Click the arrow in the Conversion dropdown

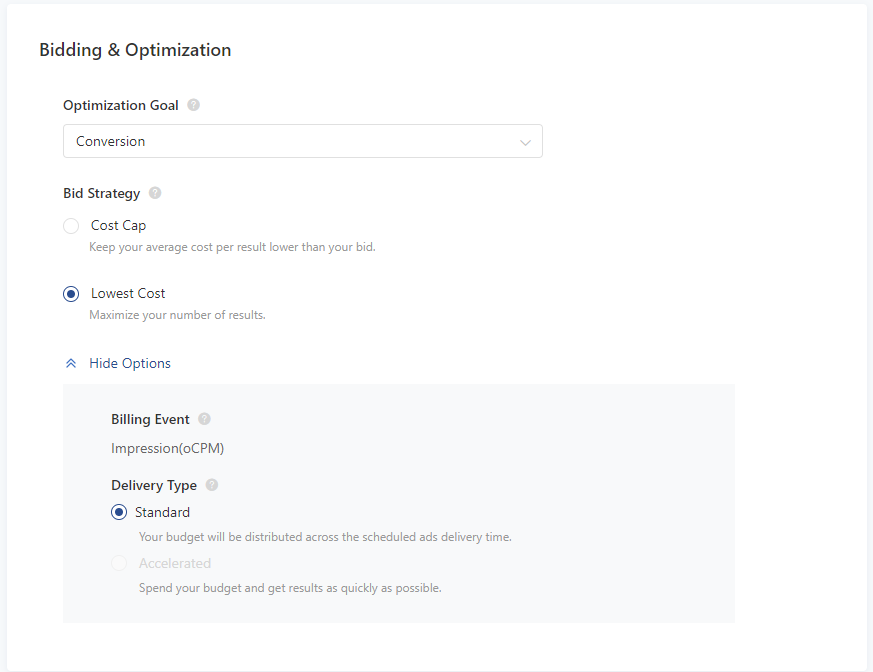[525, 142]
